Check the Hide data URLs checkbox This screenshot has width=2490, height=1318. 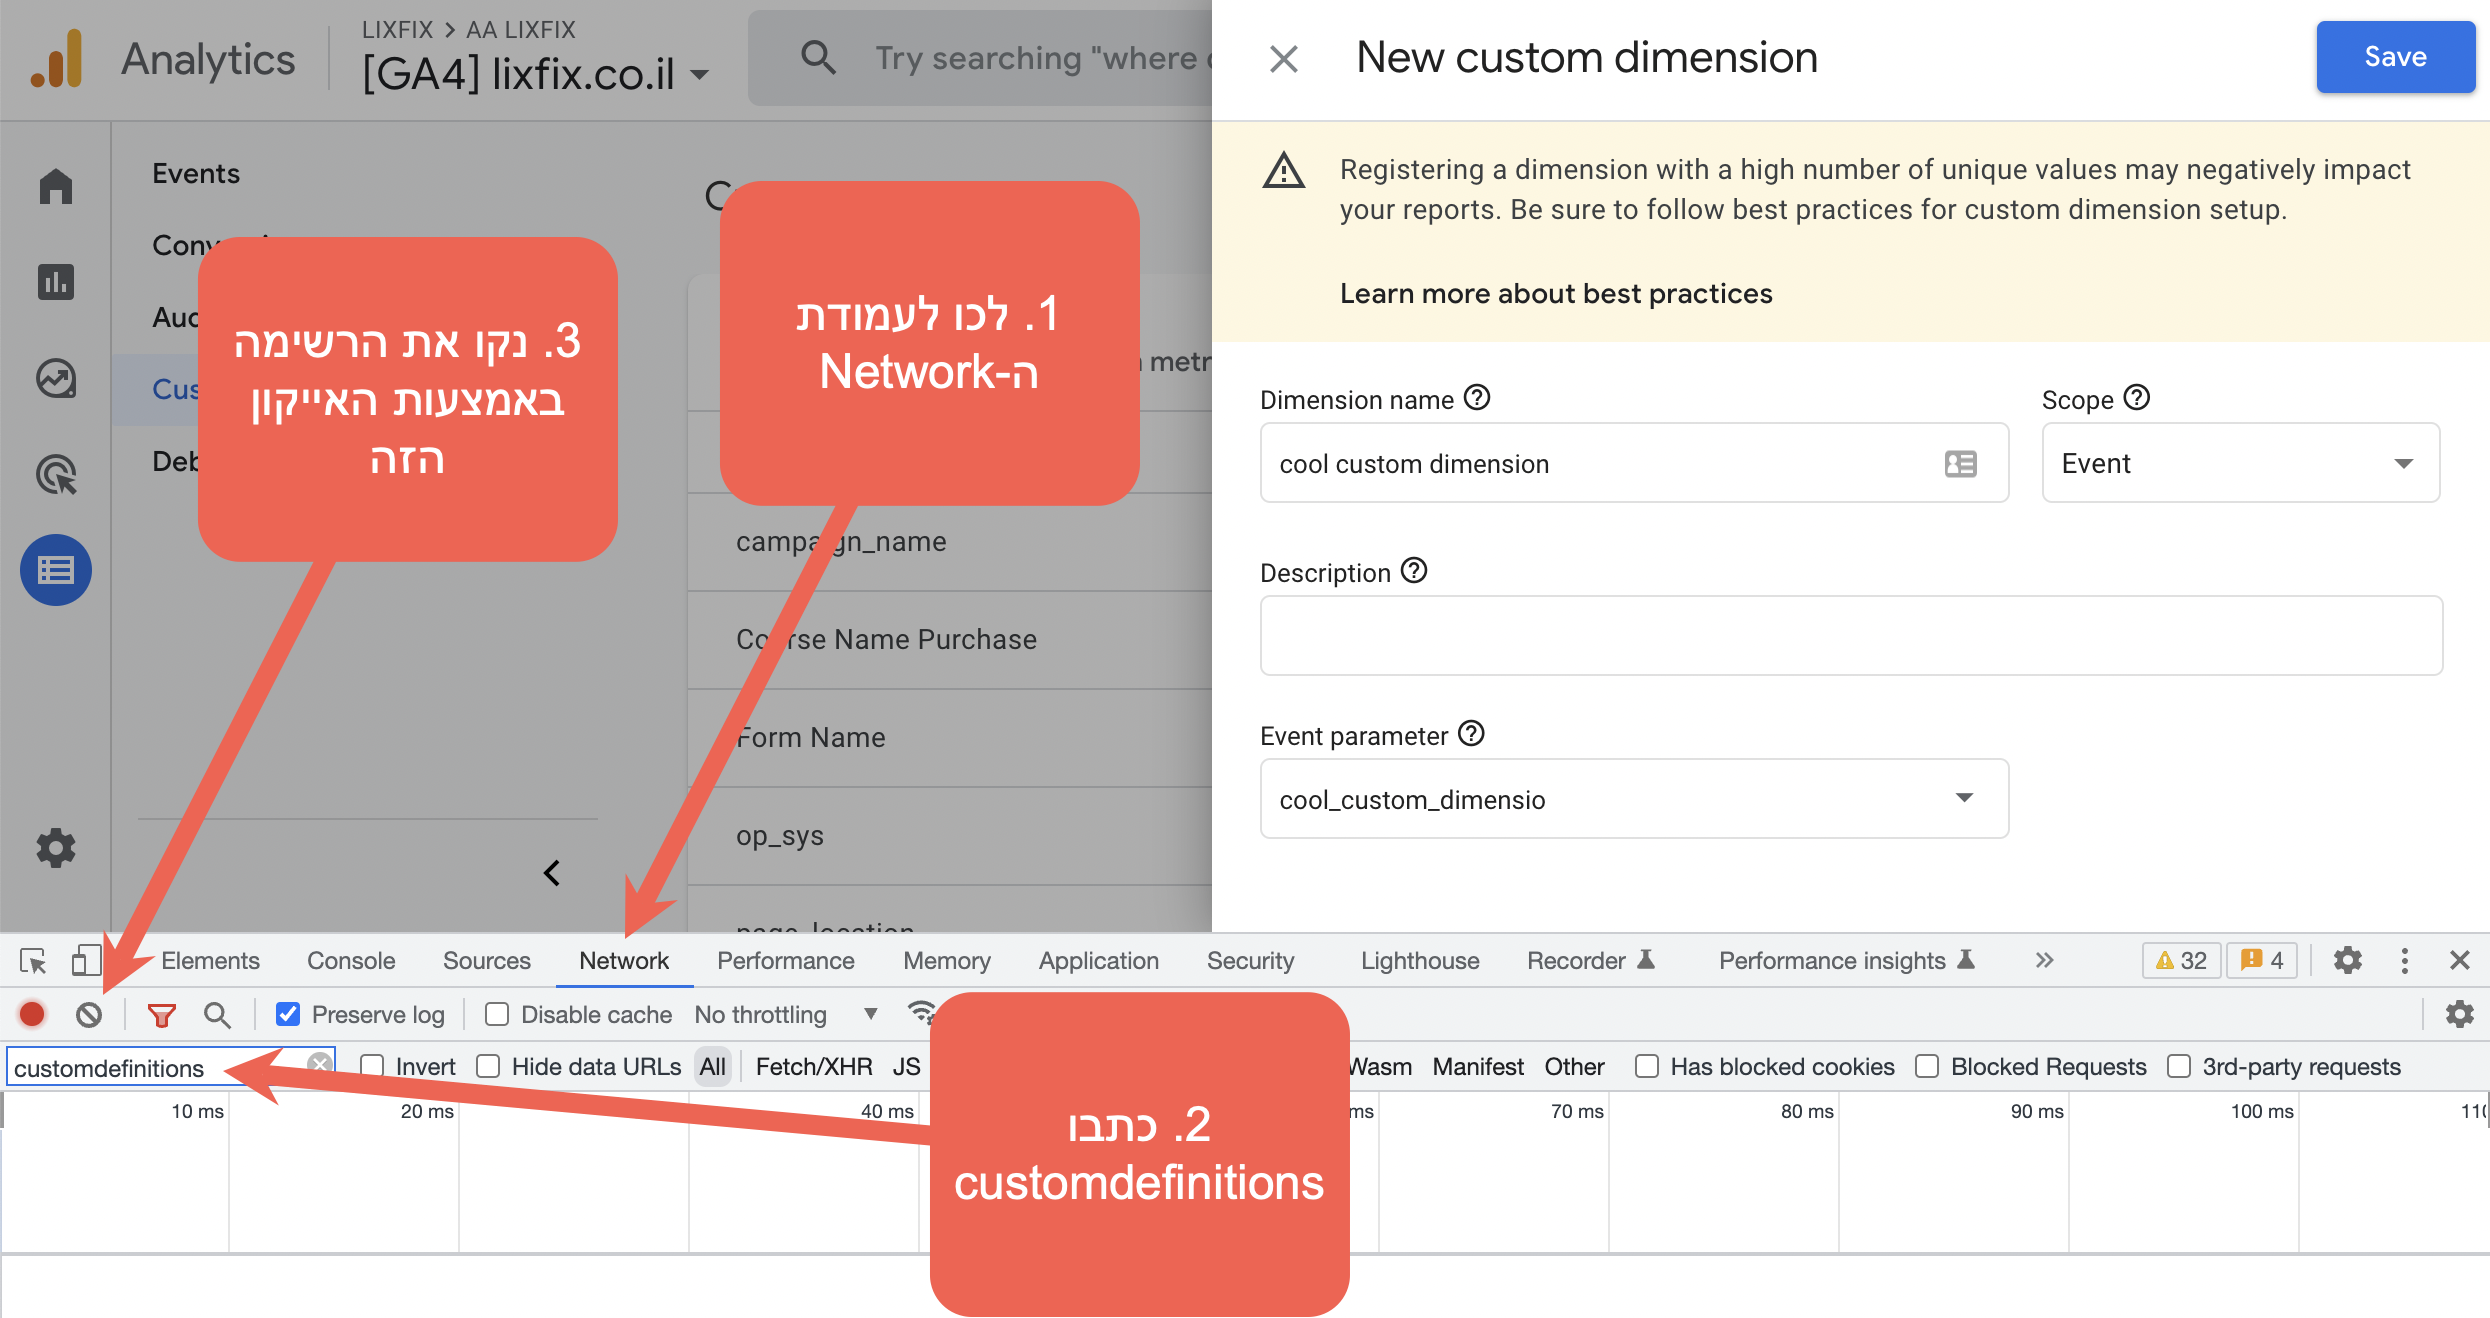[488, 1067]
